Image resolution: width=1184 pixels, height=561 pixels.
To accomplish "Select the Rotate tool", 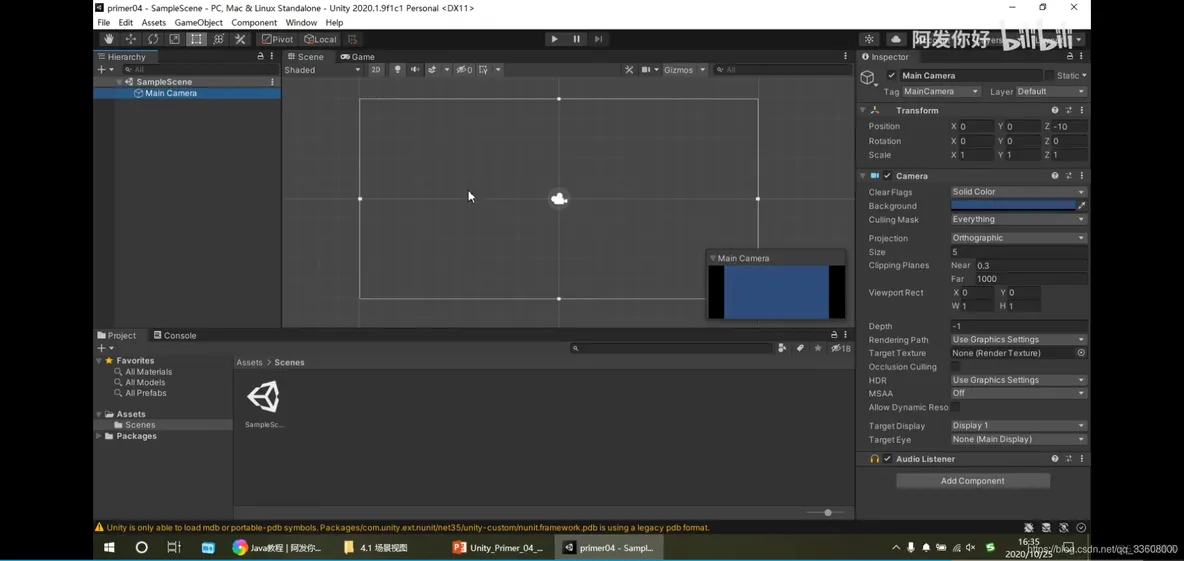I will 153,39.
